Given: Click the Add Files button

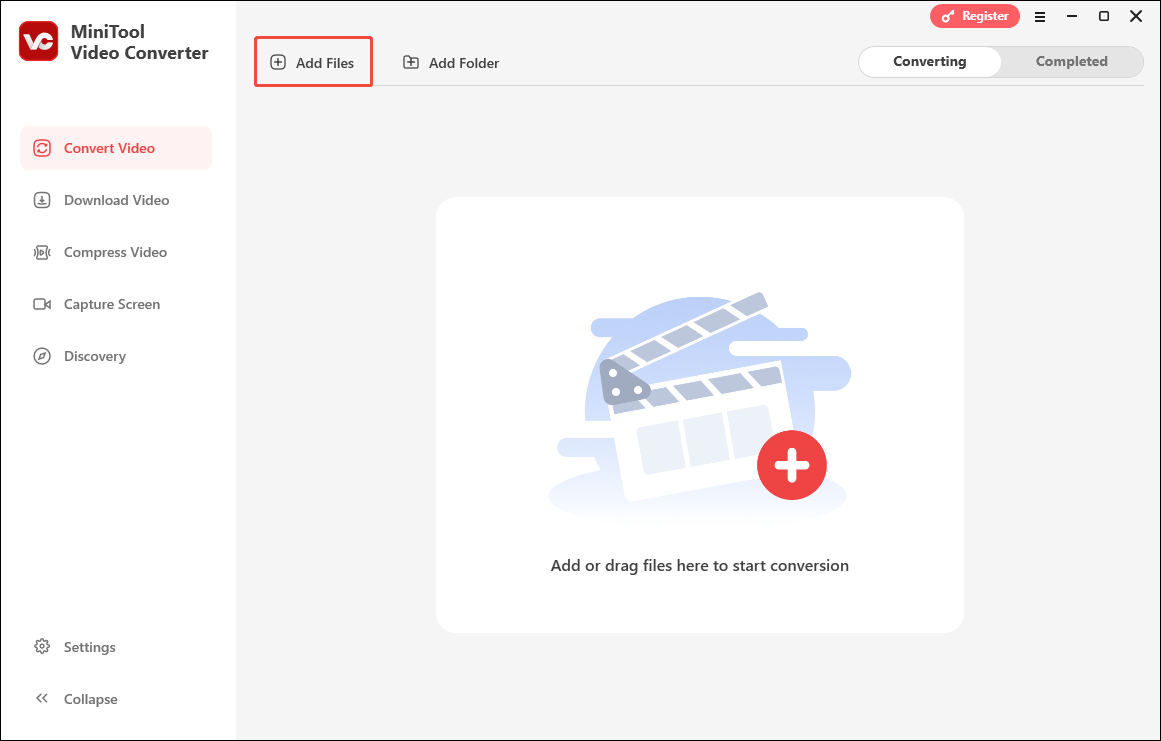Looking at the screenshot, I should tap(312, 62).
